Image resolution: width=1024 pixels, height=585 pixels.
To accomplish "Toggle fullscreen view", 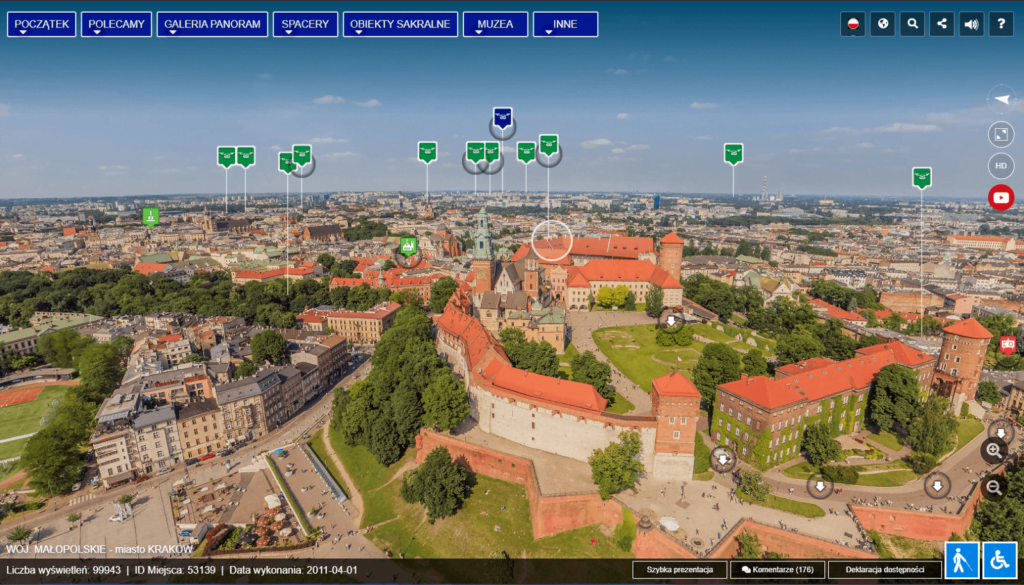I will [1000, 134].
